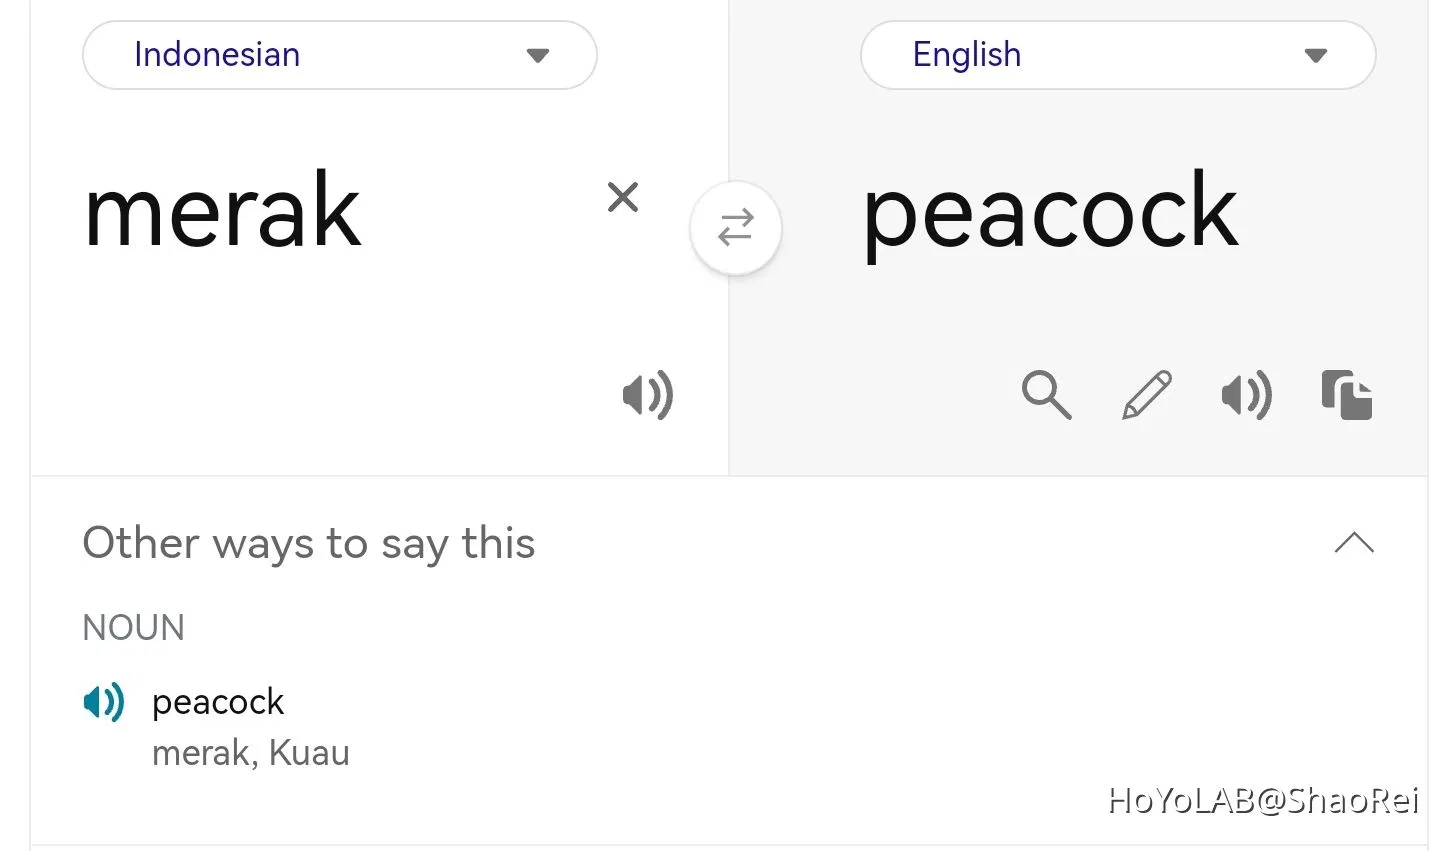Search the translated word with the magnifier

[1046, 394]
